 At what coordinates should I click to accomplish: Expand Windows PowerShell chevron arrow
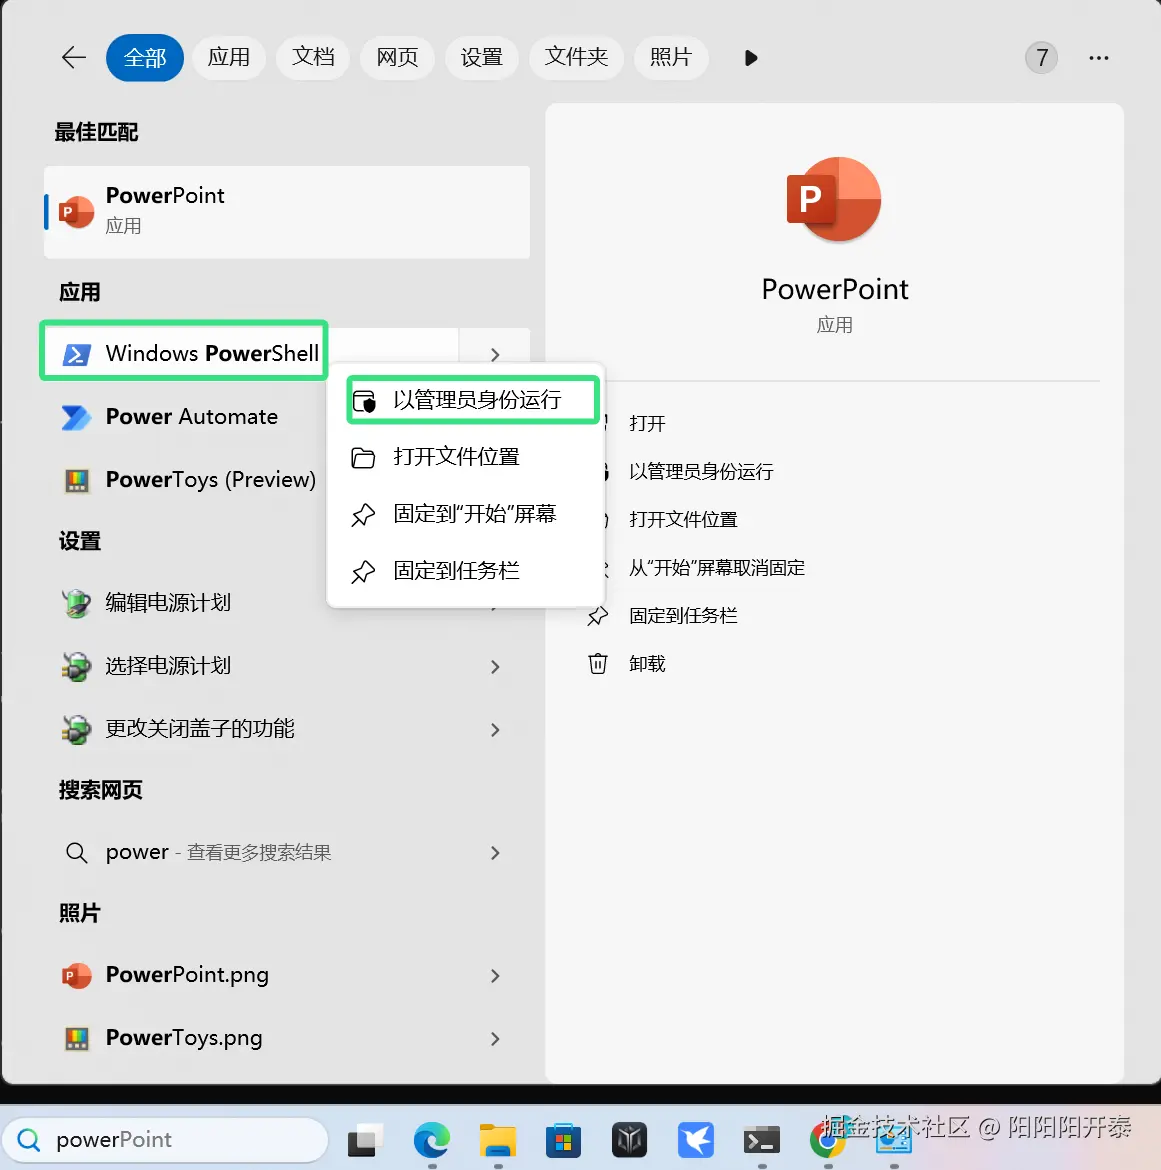pyautogui.click(x=495, y=354)
